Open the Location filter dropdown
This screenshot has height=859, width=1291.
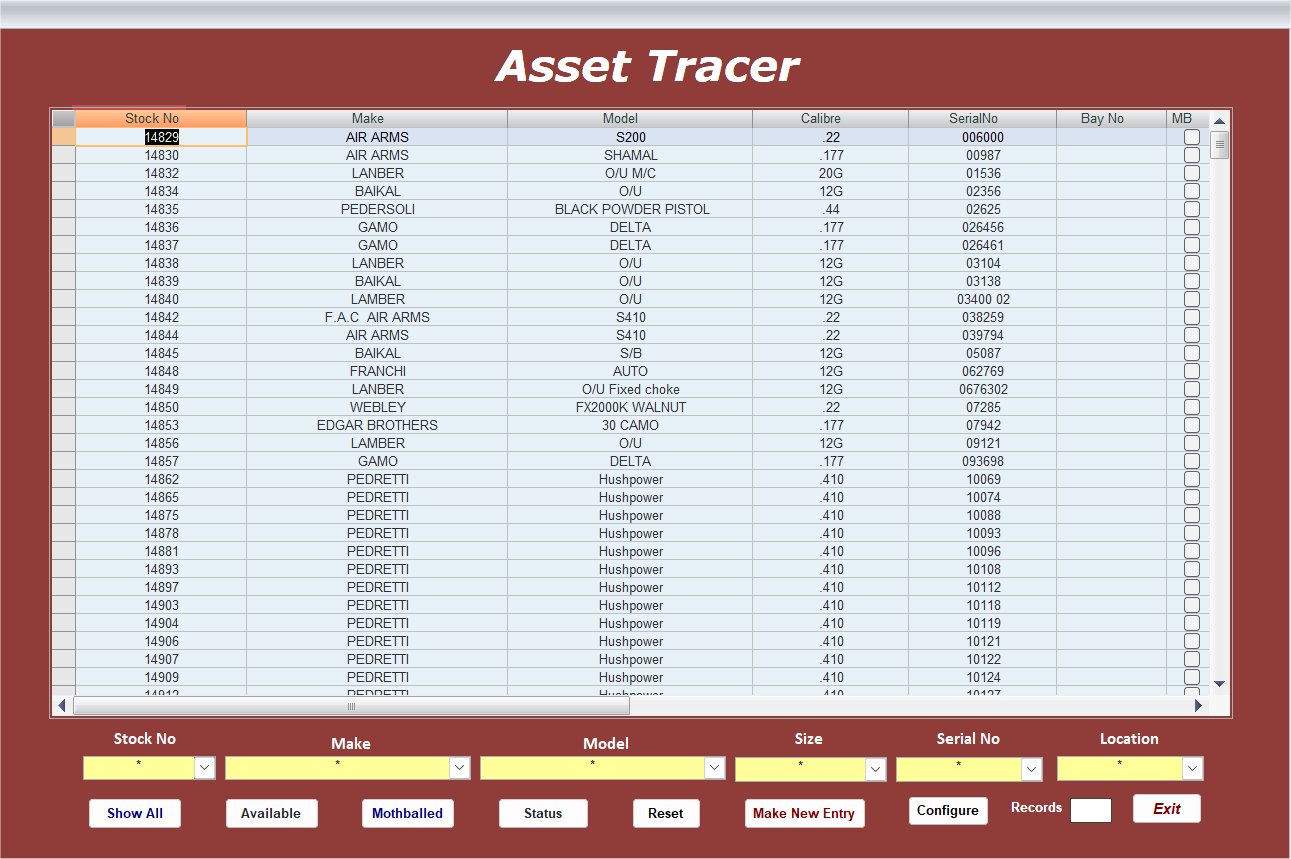[x=1192, y=768]
